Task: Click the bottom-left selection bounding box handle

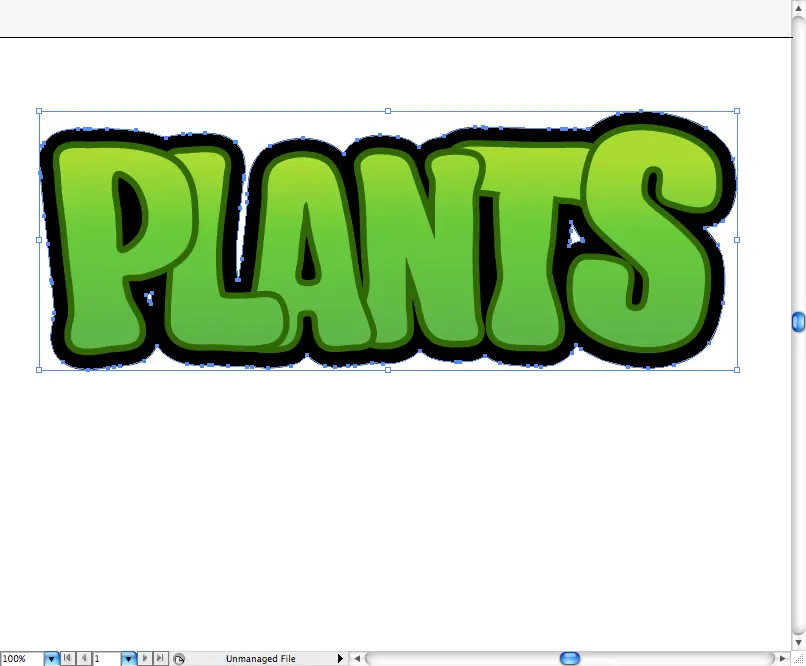Action: (39, 370)
